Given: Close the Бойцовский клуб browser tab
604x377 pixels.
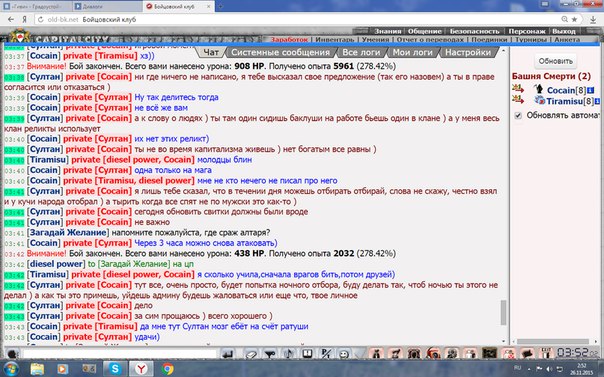Looking at the screenshot, I should coord(209,7).
